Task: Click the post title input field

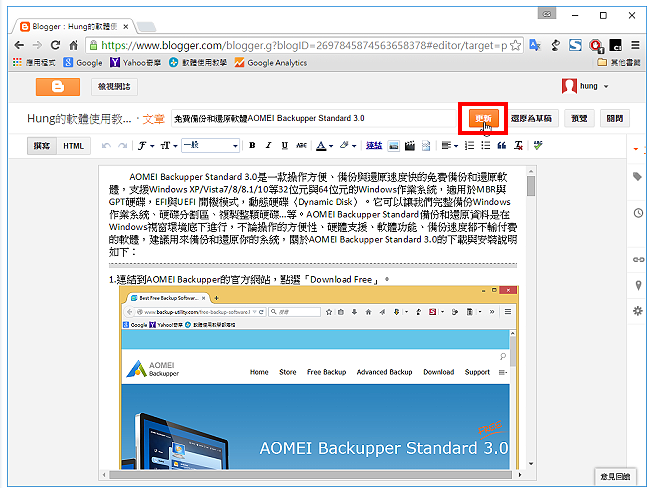Action: 313,118
